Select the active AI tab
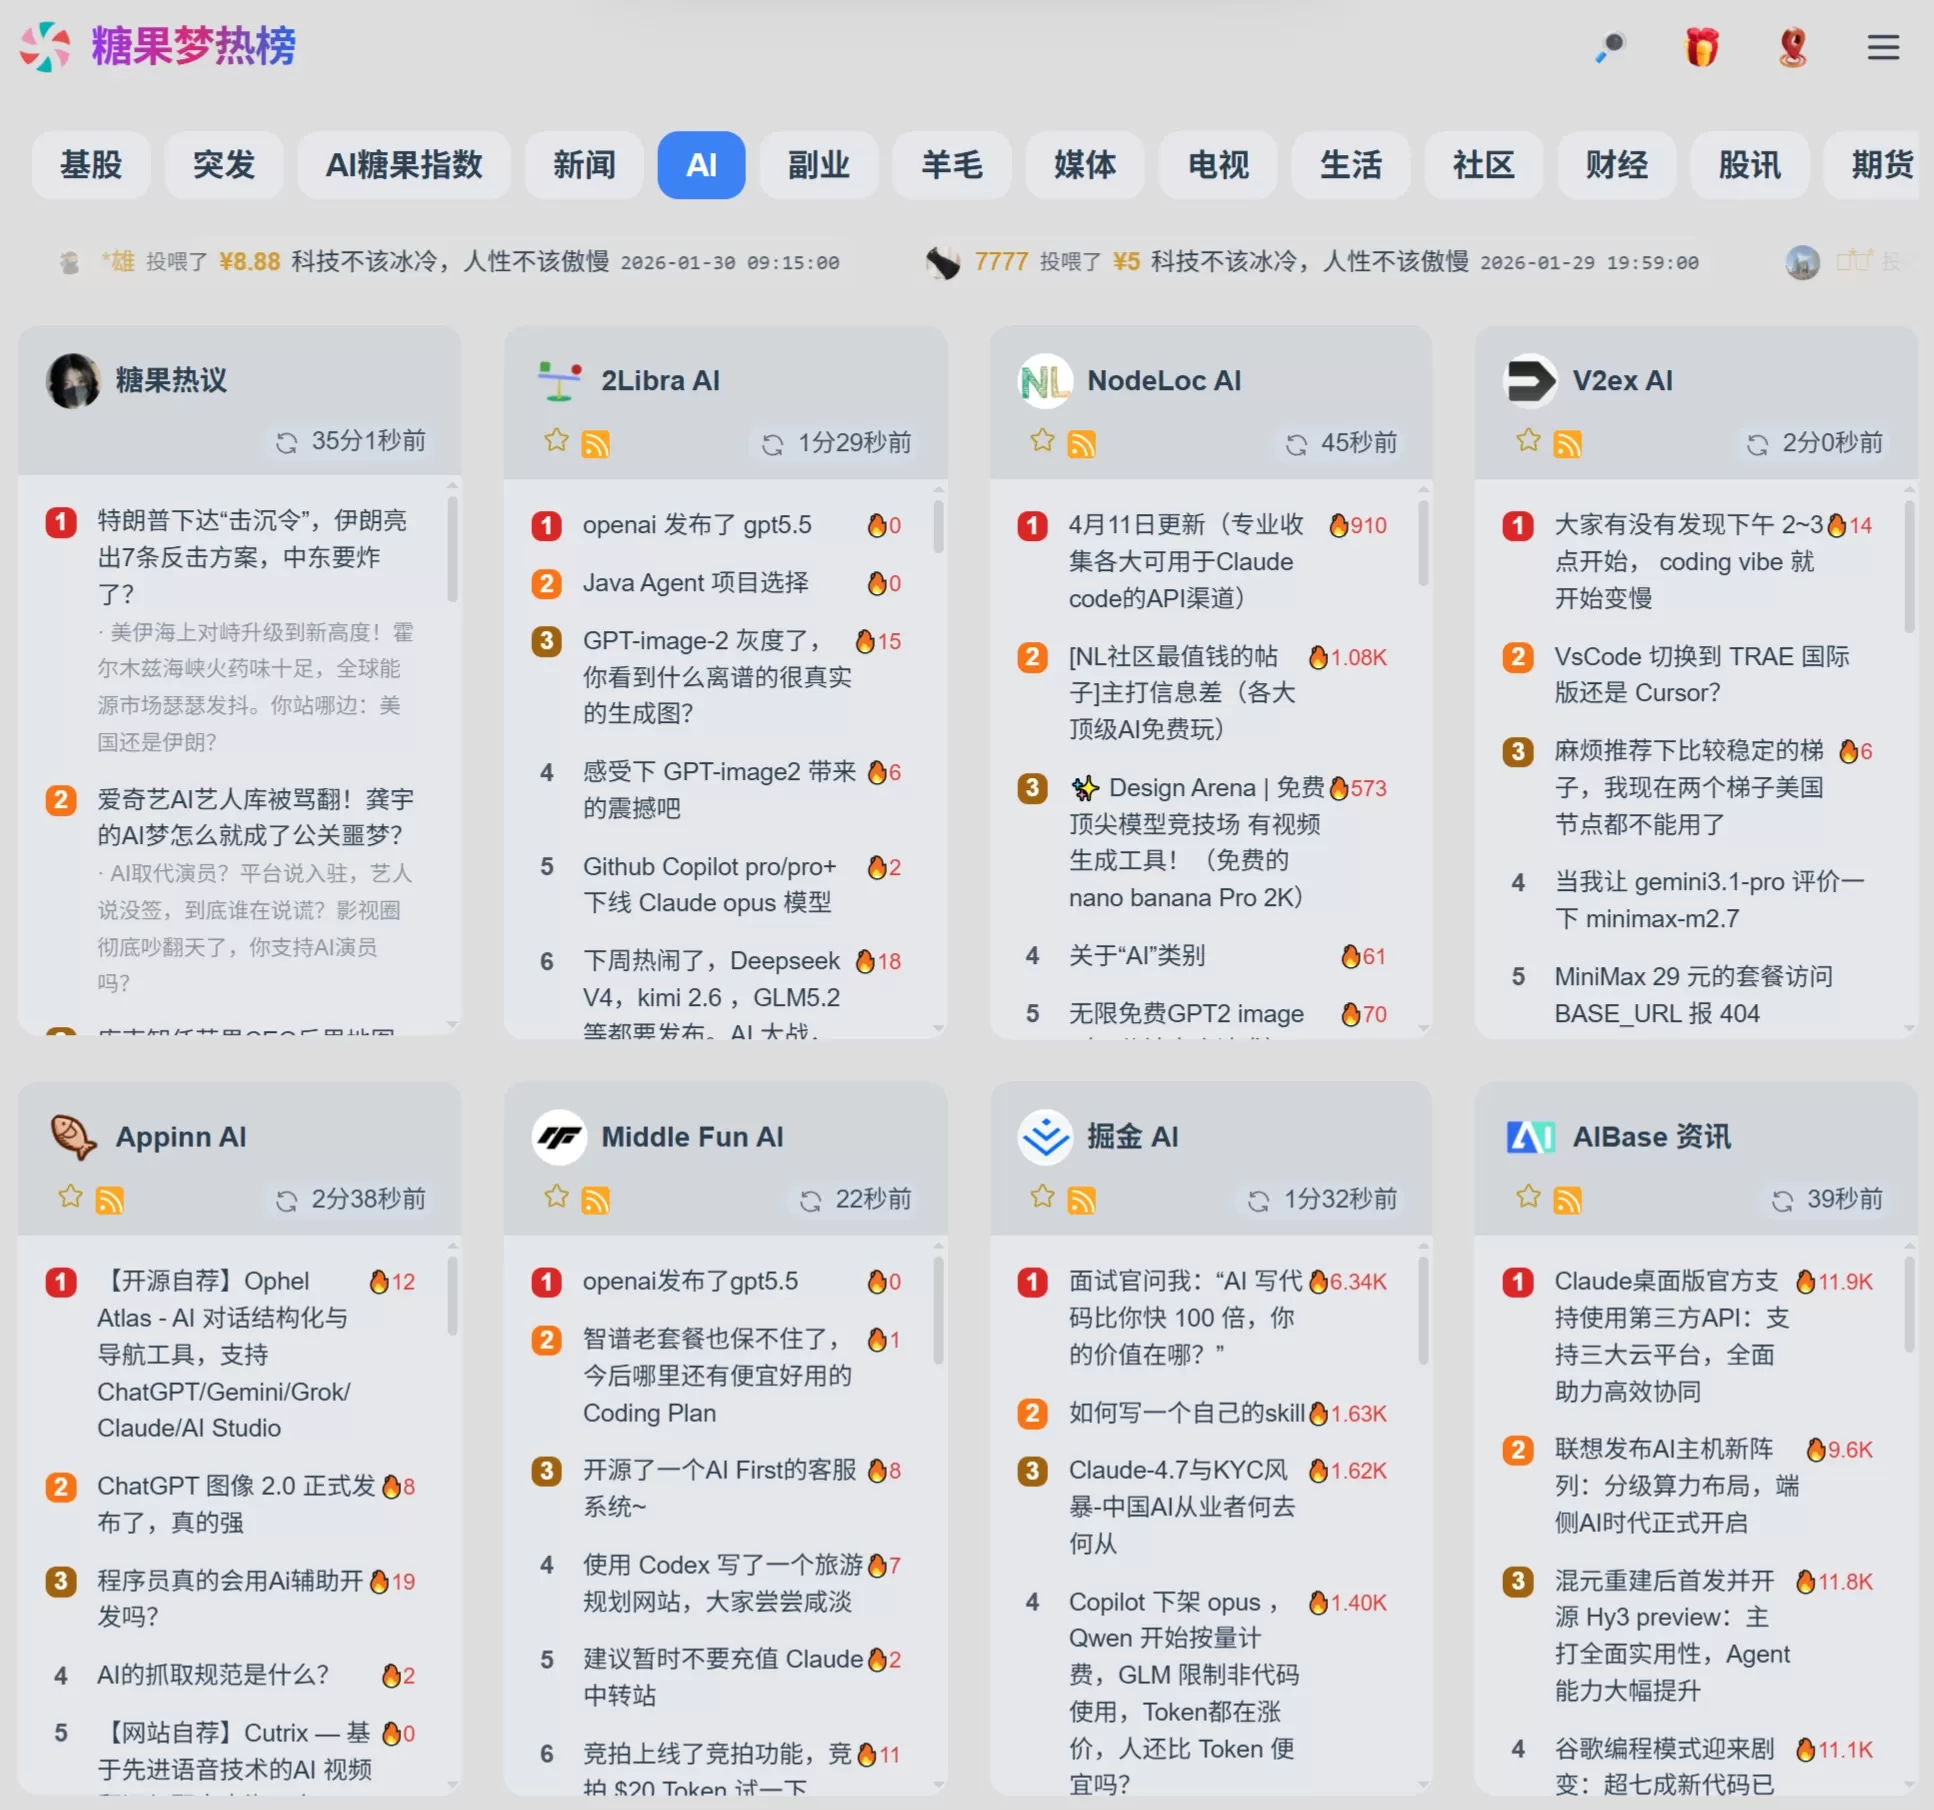The width and height of the screenshot is (1934, 1810). [x=701, y=165]
